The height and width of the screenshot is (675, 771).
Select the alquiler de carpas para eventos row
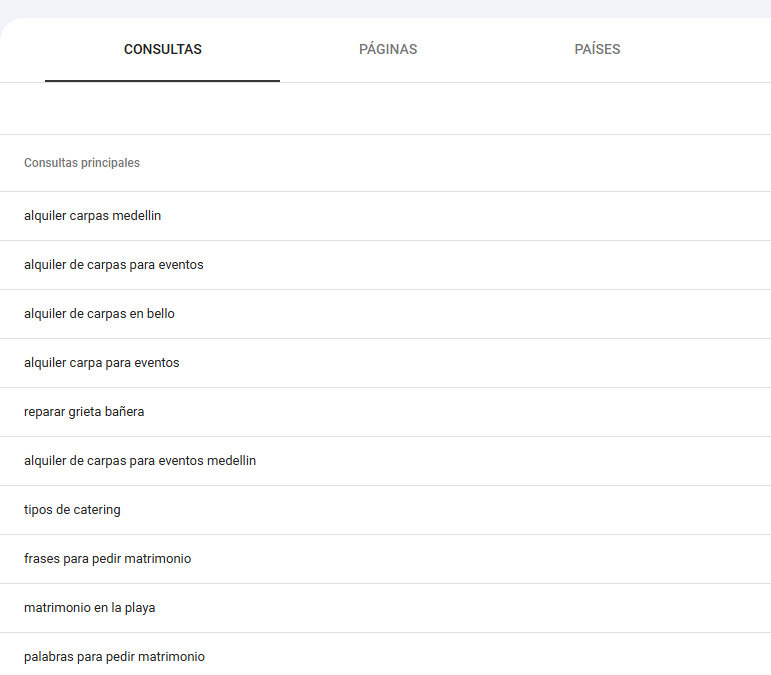click(x=113, y=265)
